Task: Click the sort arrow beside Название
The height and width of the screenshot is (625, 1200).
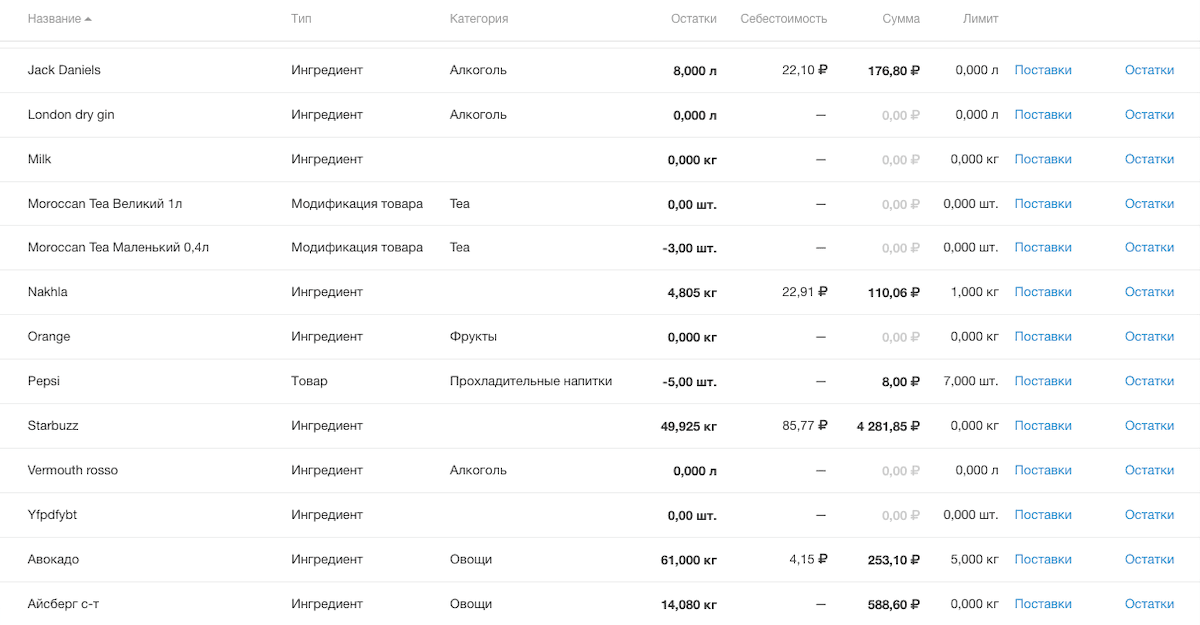Action: [88, 19]
